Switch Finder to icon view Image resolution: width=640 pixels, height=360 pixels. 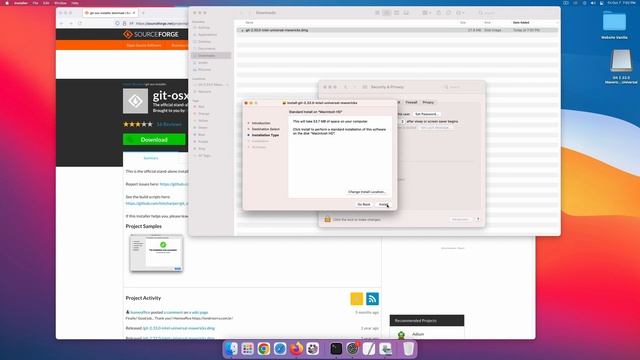pos(377,13)
